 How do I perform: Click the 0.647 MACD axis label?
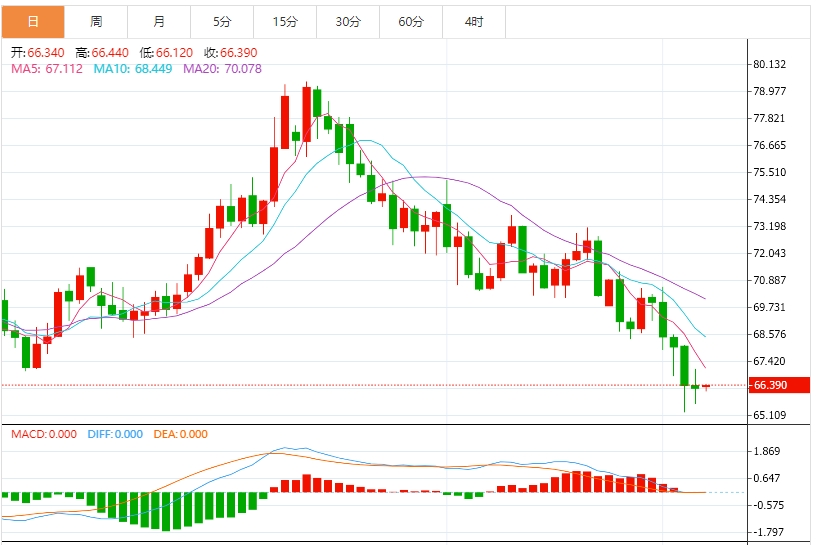[x=767, y=478]
